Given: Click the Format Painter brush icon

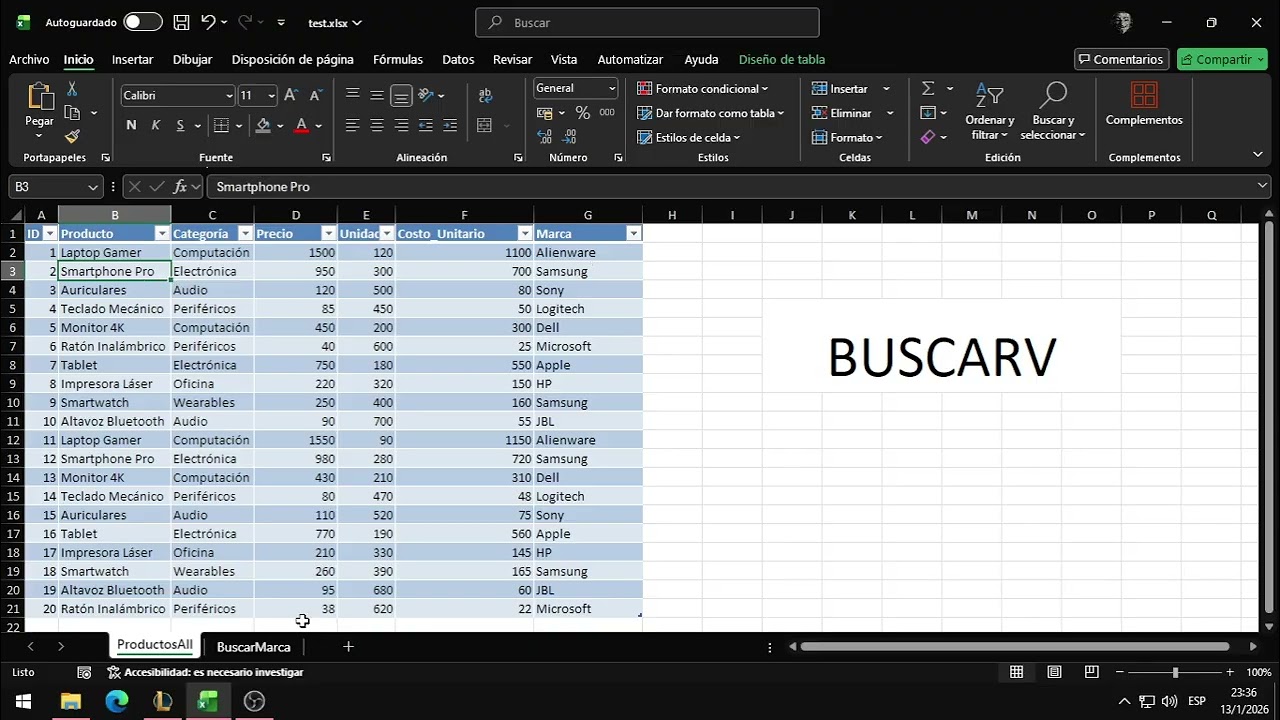Looking at the screenshot, I should point(72,136).
